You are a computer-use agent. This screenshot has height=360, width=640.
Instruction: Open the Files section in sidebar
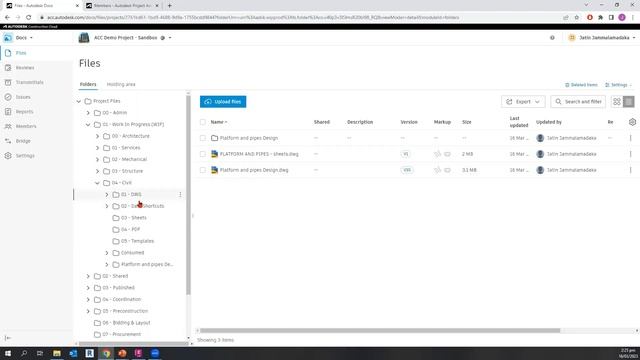click(x=21, y=53)
